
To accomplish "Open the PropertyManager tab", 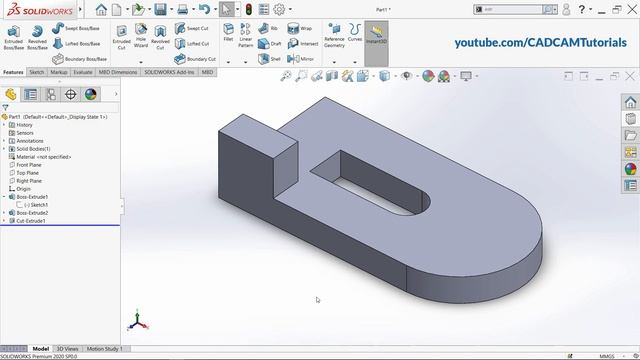I will coord(31,94).
